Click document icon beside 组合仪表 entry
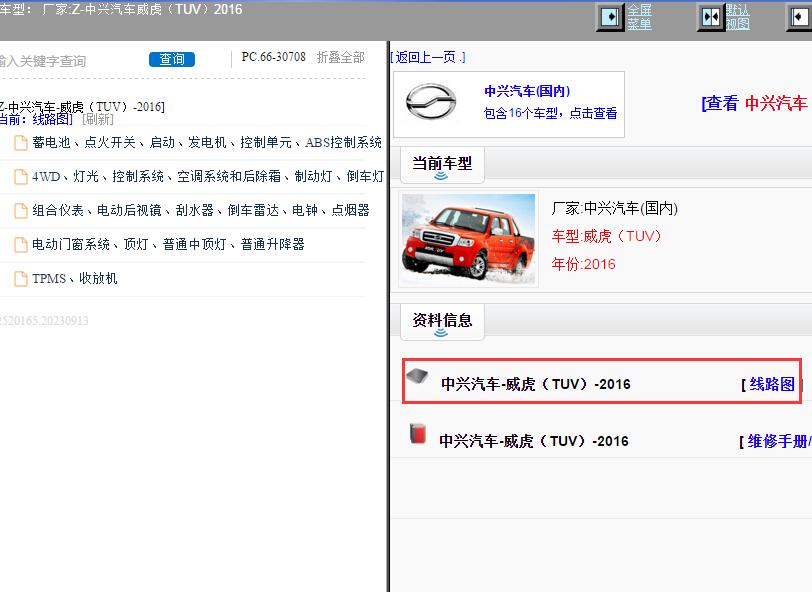 pos(21,211)
